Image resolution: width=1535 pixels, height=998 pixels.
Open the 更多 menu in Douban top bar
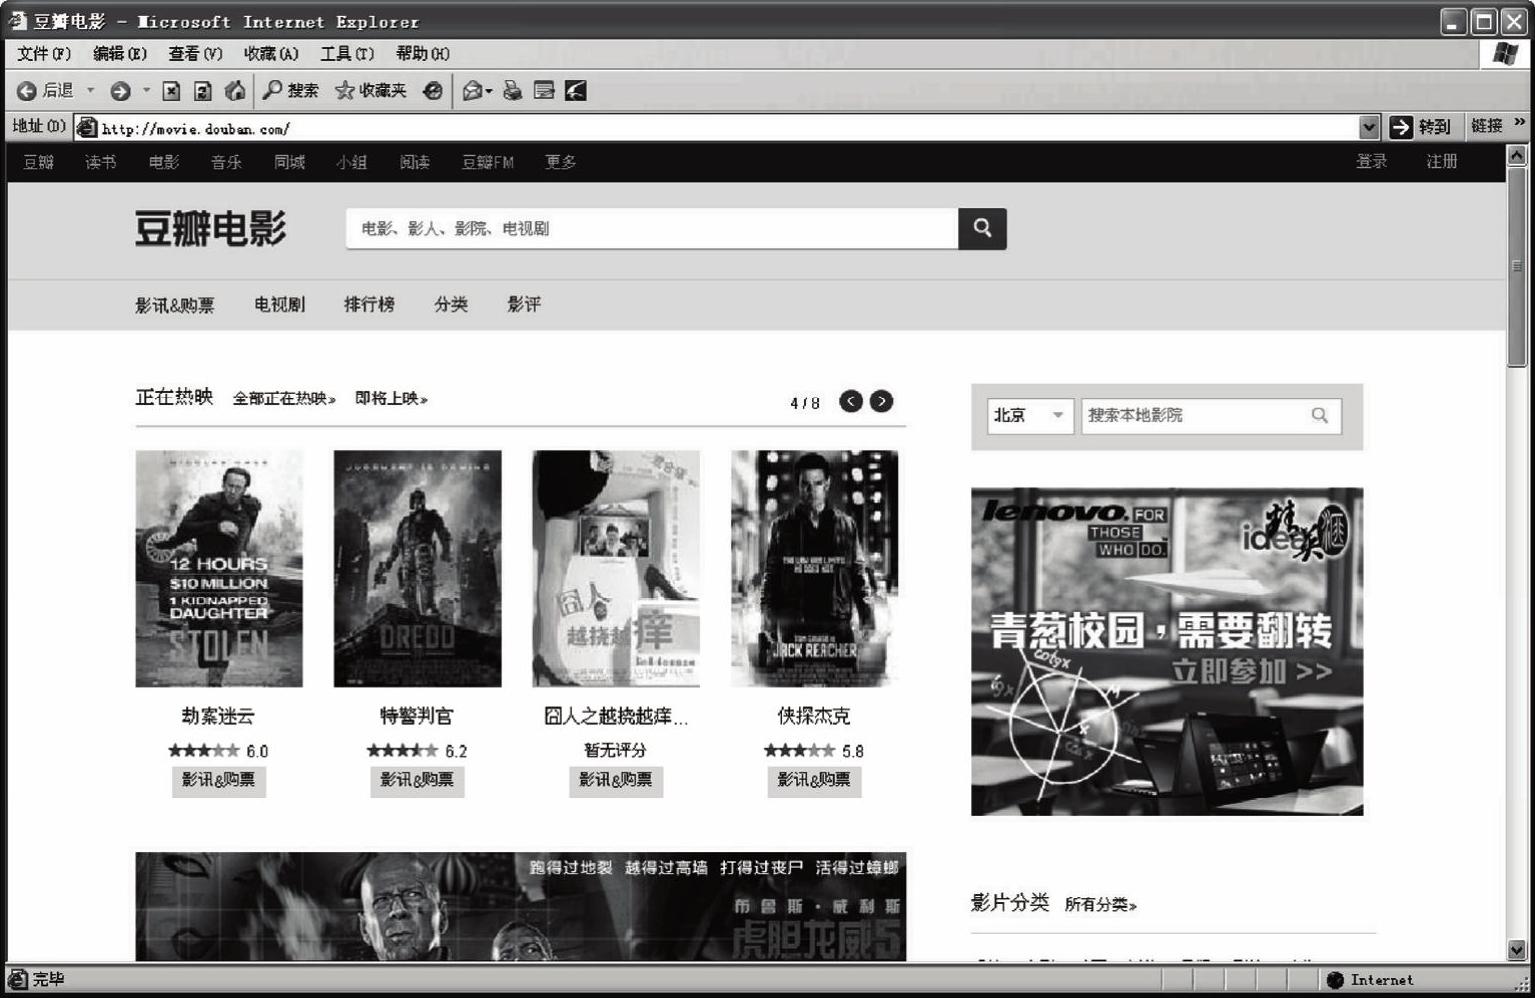[x=560, y=162]
